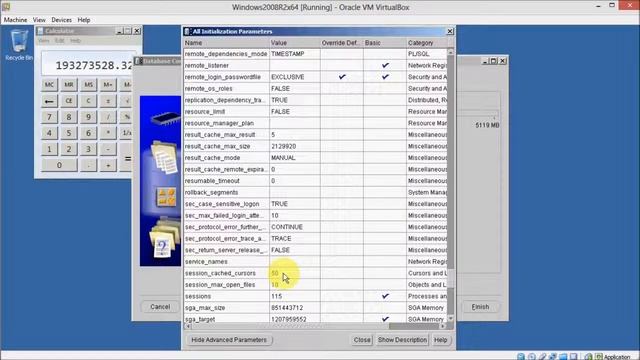Image resolution: width=640 pixels, height=360 pixels.
Task: Click the calculator display field
Action: click(88, 64)
